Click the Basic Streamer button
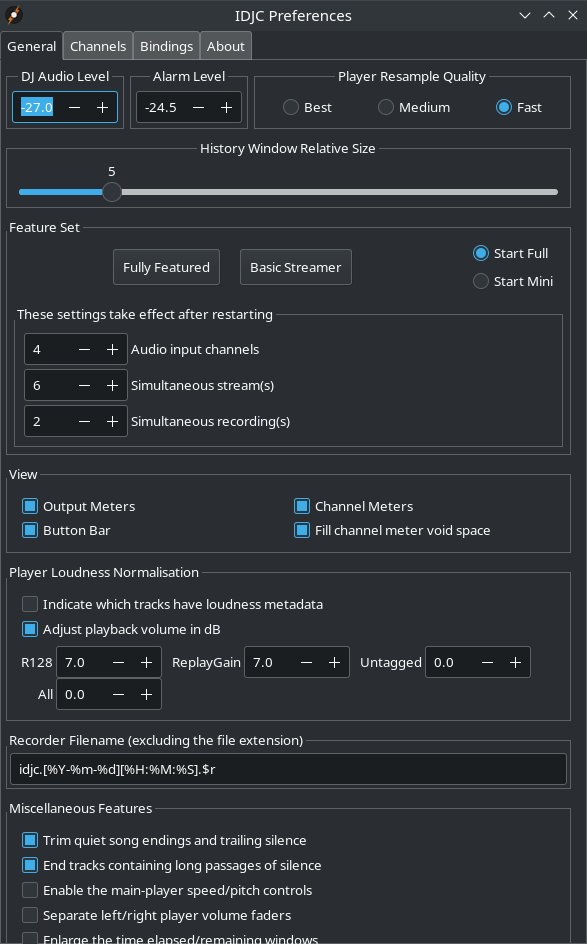587x944 pixels. (296, 267)
